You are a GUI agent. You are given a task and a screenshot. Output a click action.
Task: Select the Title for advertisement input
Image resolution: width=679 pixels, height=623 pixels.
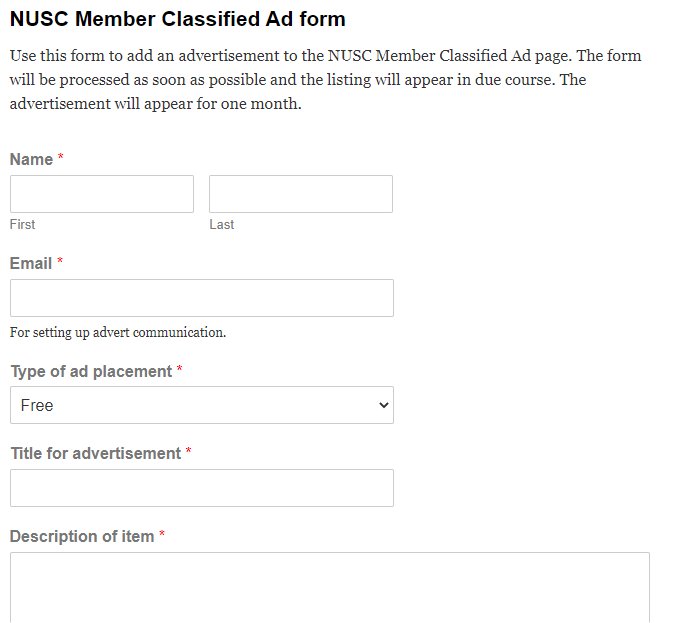(x=201, y=488)
